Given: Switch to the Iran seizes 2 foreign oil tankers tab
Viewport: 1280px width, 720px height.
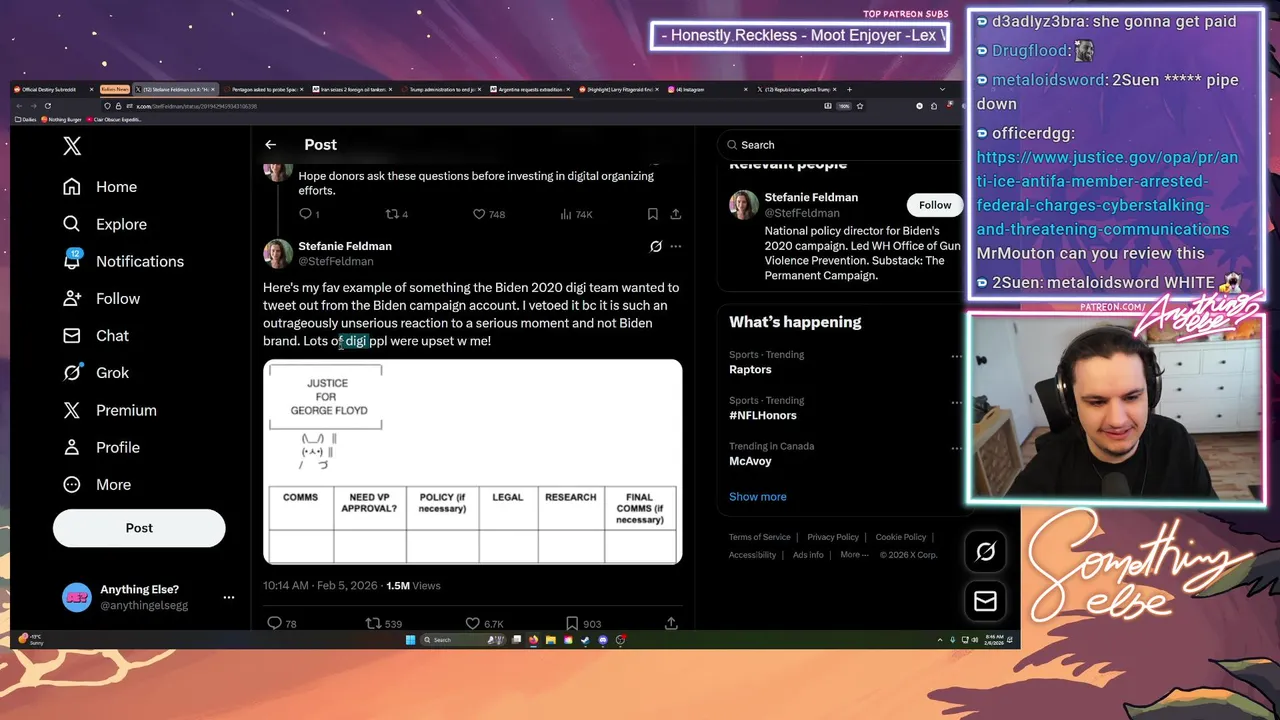Looking at the screenshot, I should pos(354,89).
